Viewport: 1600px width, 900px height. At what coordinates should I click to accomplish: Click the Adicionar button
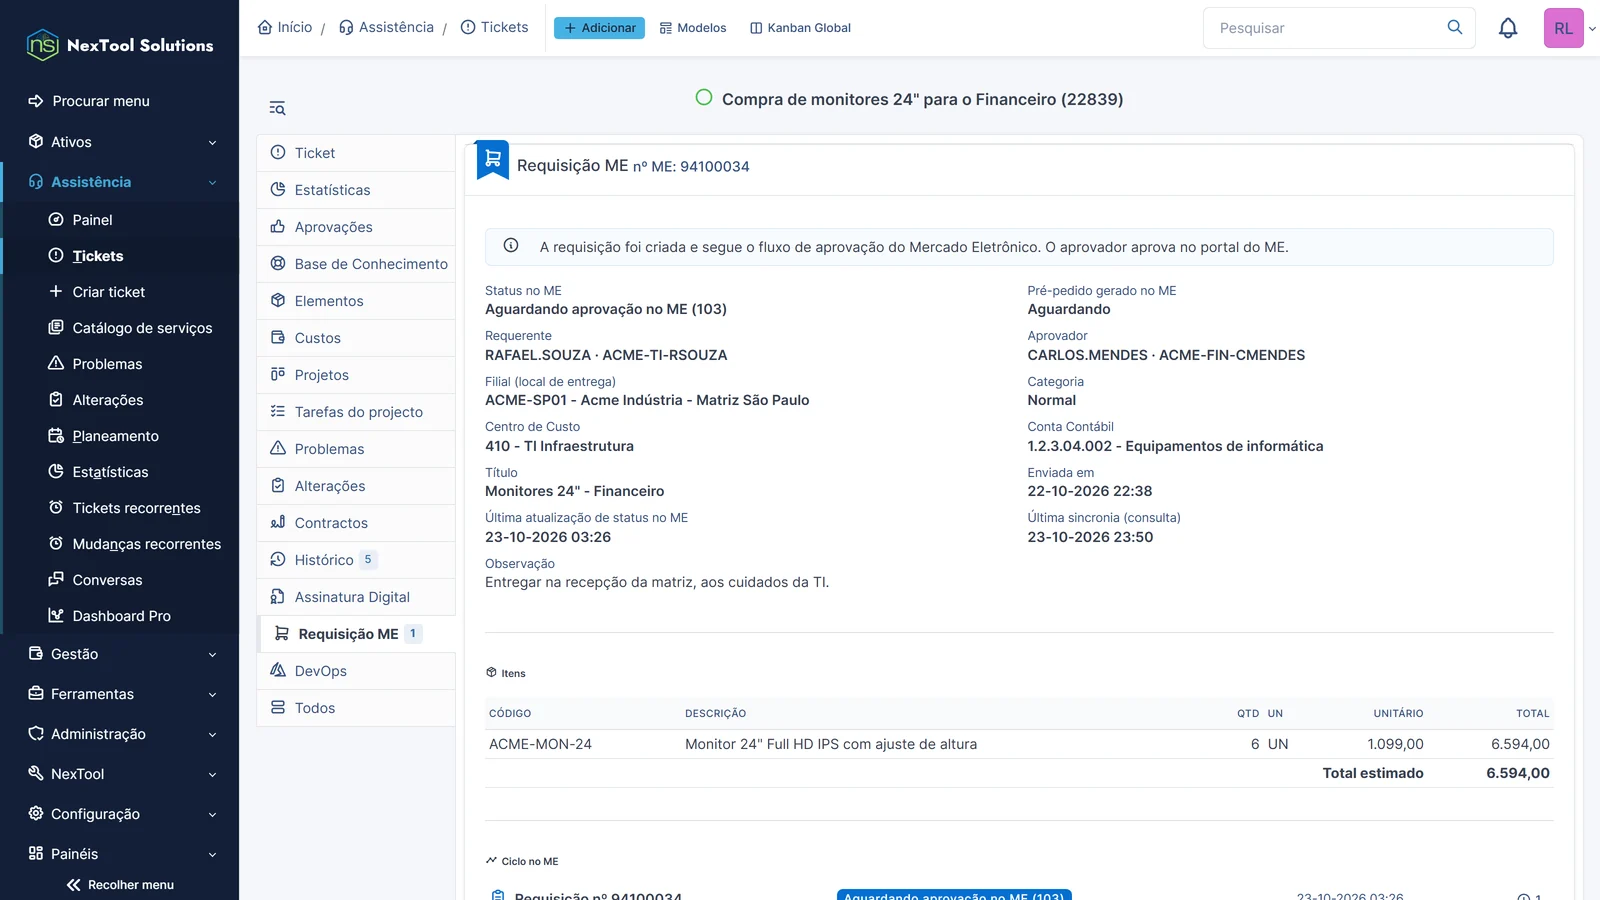tap(599, 28)
